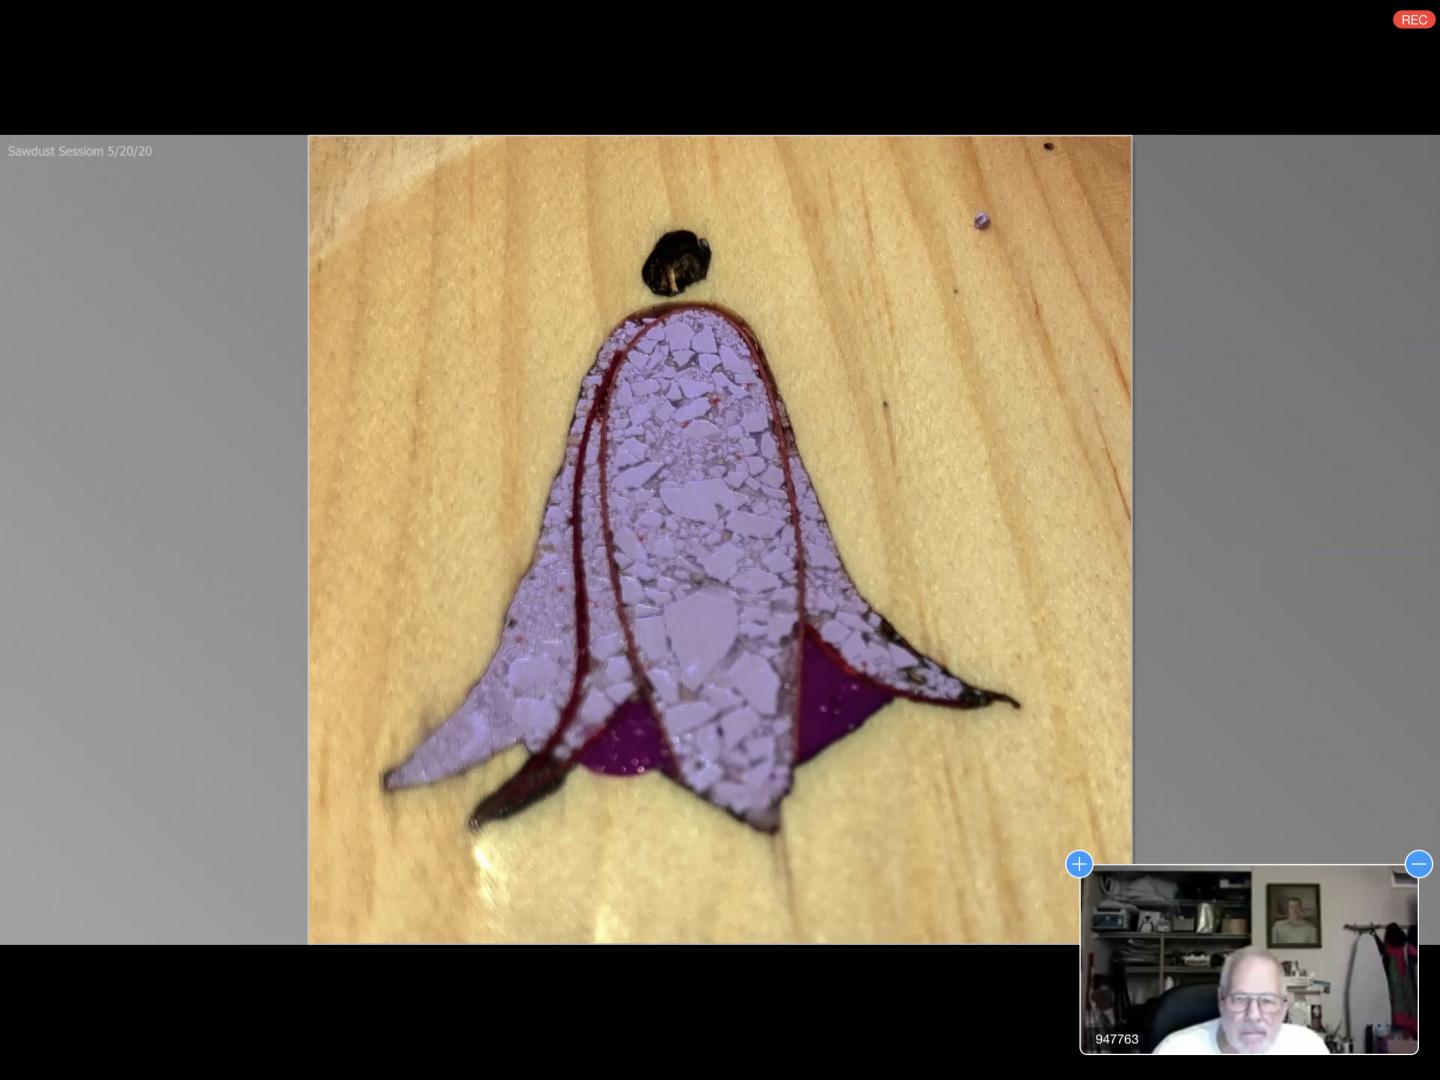Viewport: 1440px width, 1080px height.
Task: Click the black stem dot above the flower
Action: pyautogui.click(x=677, y=263)
